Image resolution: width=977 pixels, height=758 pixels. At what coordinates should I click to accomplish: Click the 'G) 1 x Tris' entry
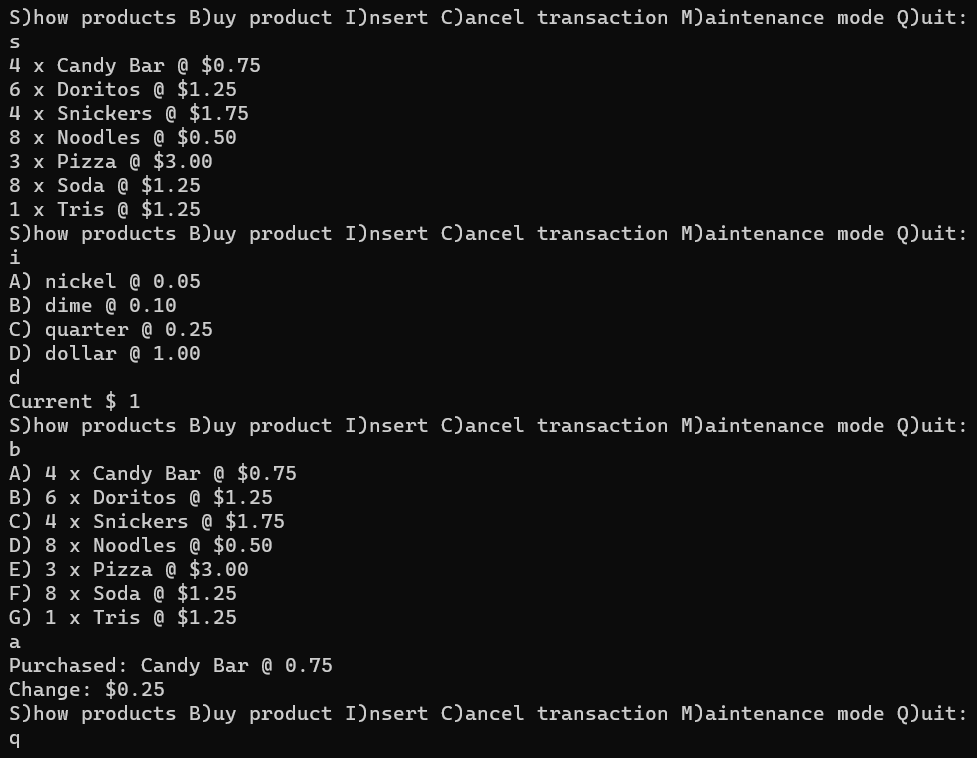[123, 618]
